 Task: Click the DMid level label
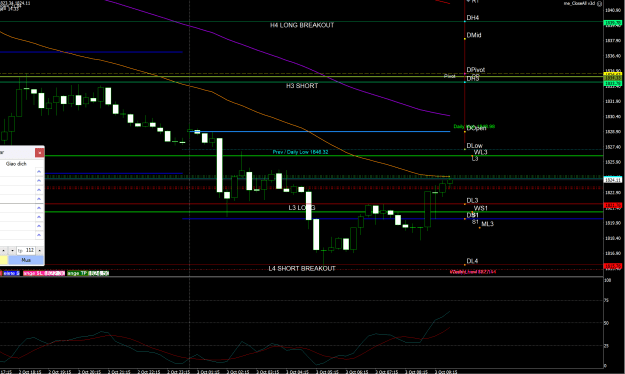474,35
